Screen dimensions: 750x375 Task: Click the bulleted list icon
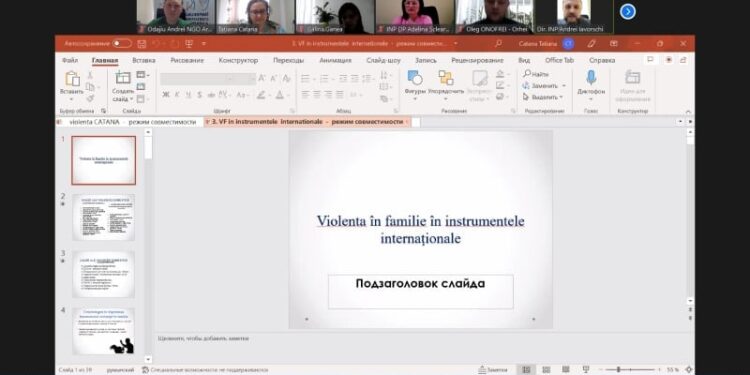tap(305, 79)
